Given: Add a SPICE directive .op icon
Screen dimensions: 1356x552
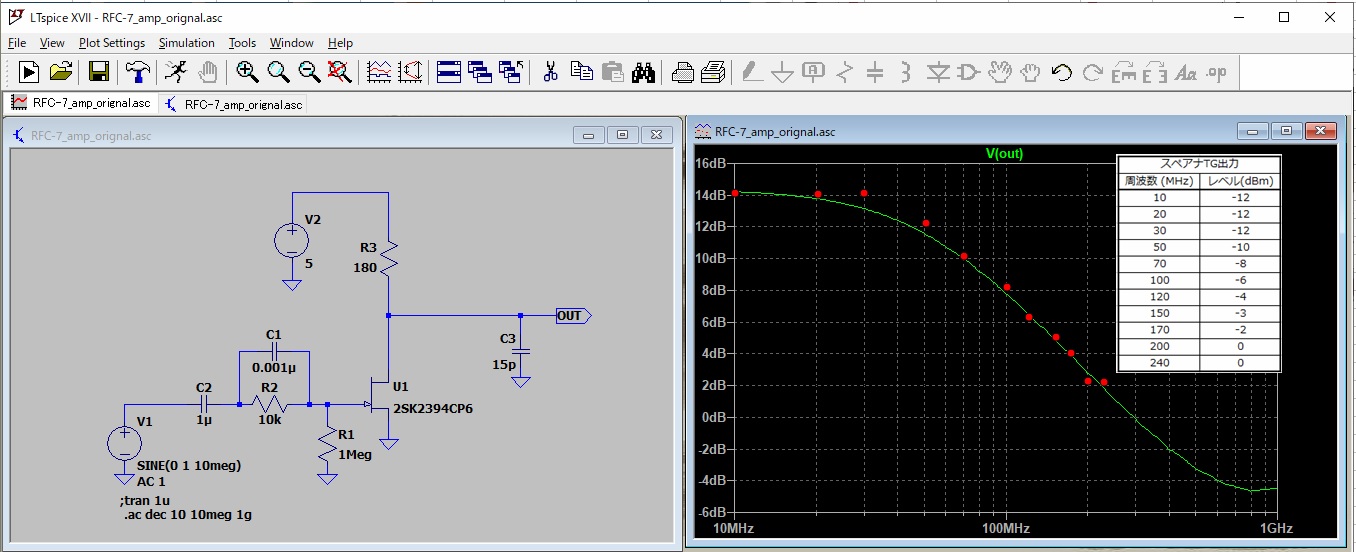Looking at the screenshot, I should click(1217, 72).
